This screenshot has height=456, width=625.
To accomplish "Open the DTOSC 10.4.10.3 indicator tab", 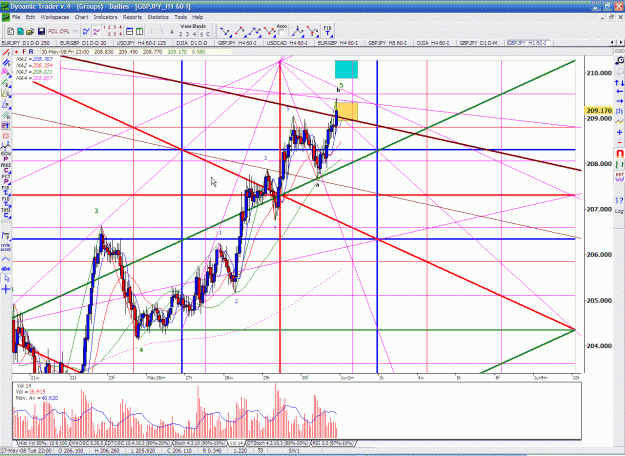I will (139, 443).
